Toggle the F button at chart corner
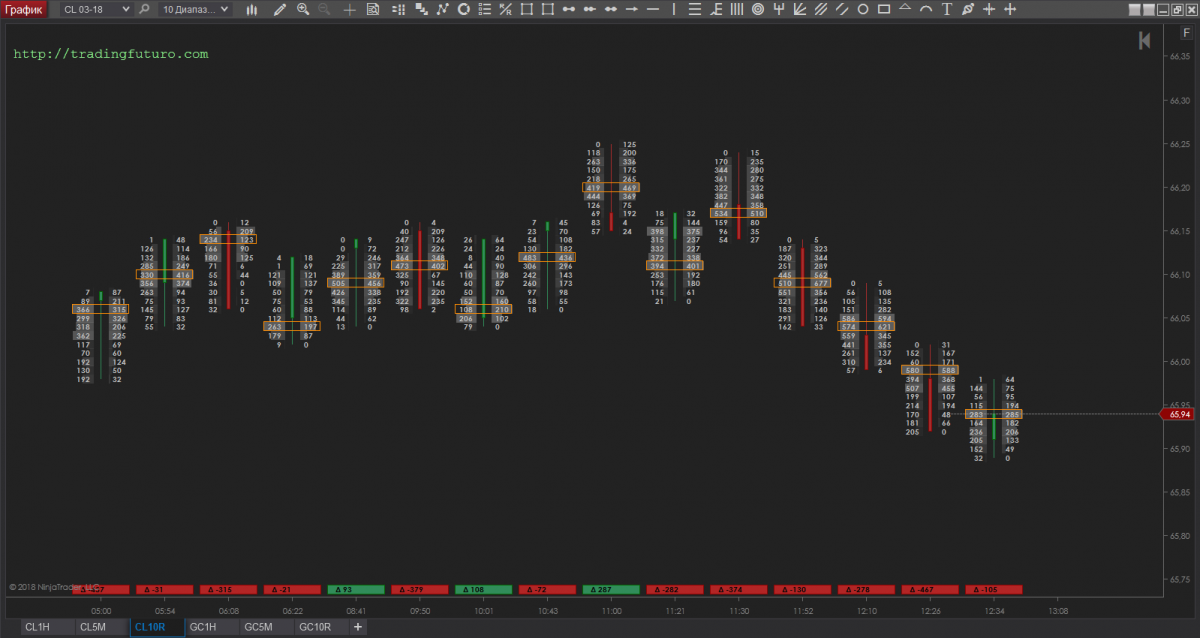Screen dimensions: 1200x638 (1185, 32)
